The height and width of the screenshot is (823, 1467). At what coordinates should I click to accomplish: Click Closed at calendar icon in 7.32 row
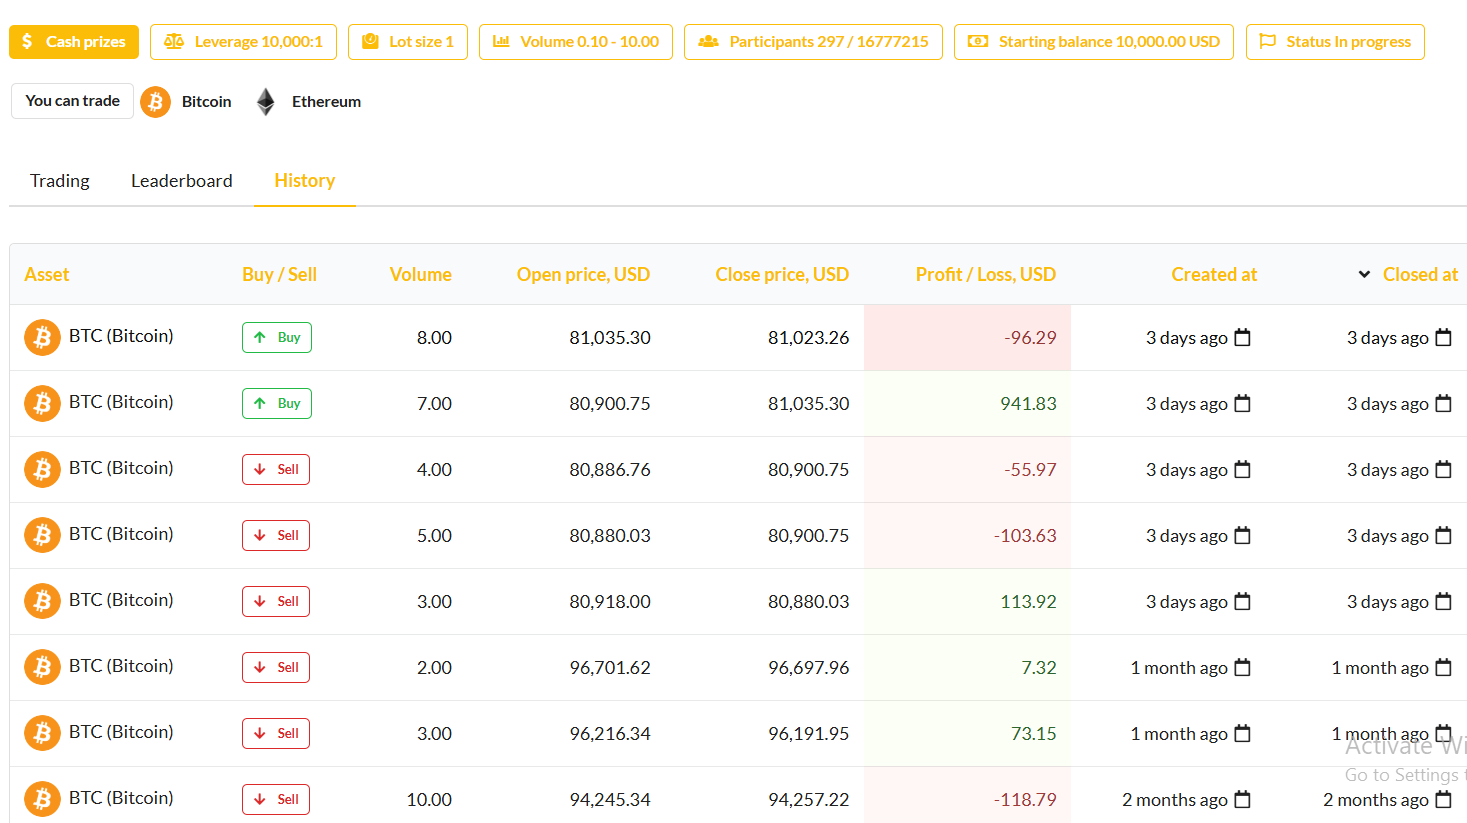click(x=1443, y=667)
